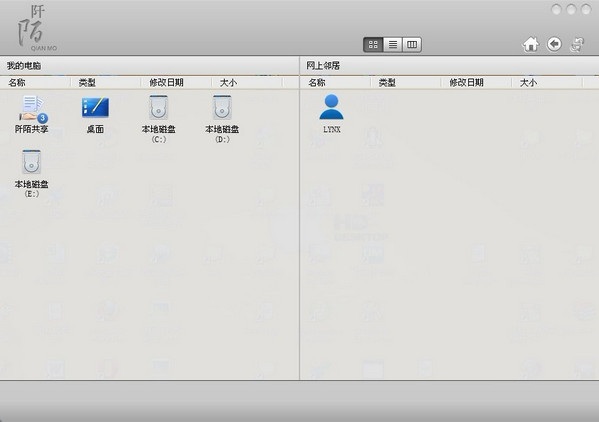This screenshot has width=599, height=422.
Task: Switch to list view mode
Action: pyautogui.click(x=392, y=45)
